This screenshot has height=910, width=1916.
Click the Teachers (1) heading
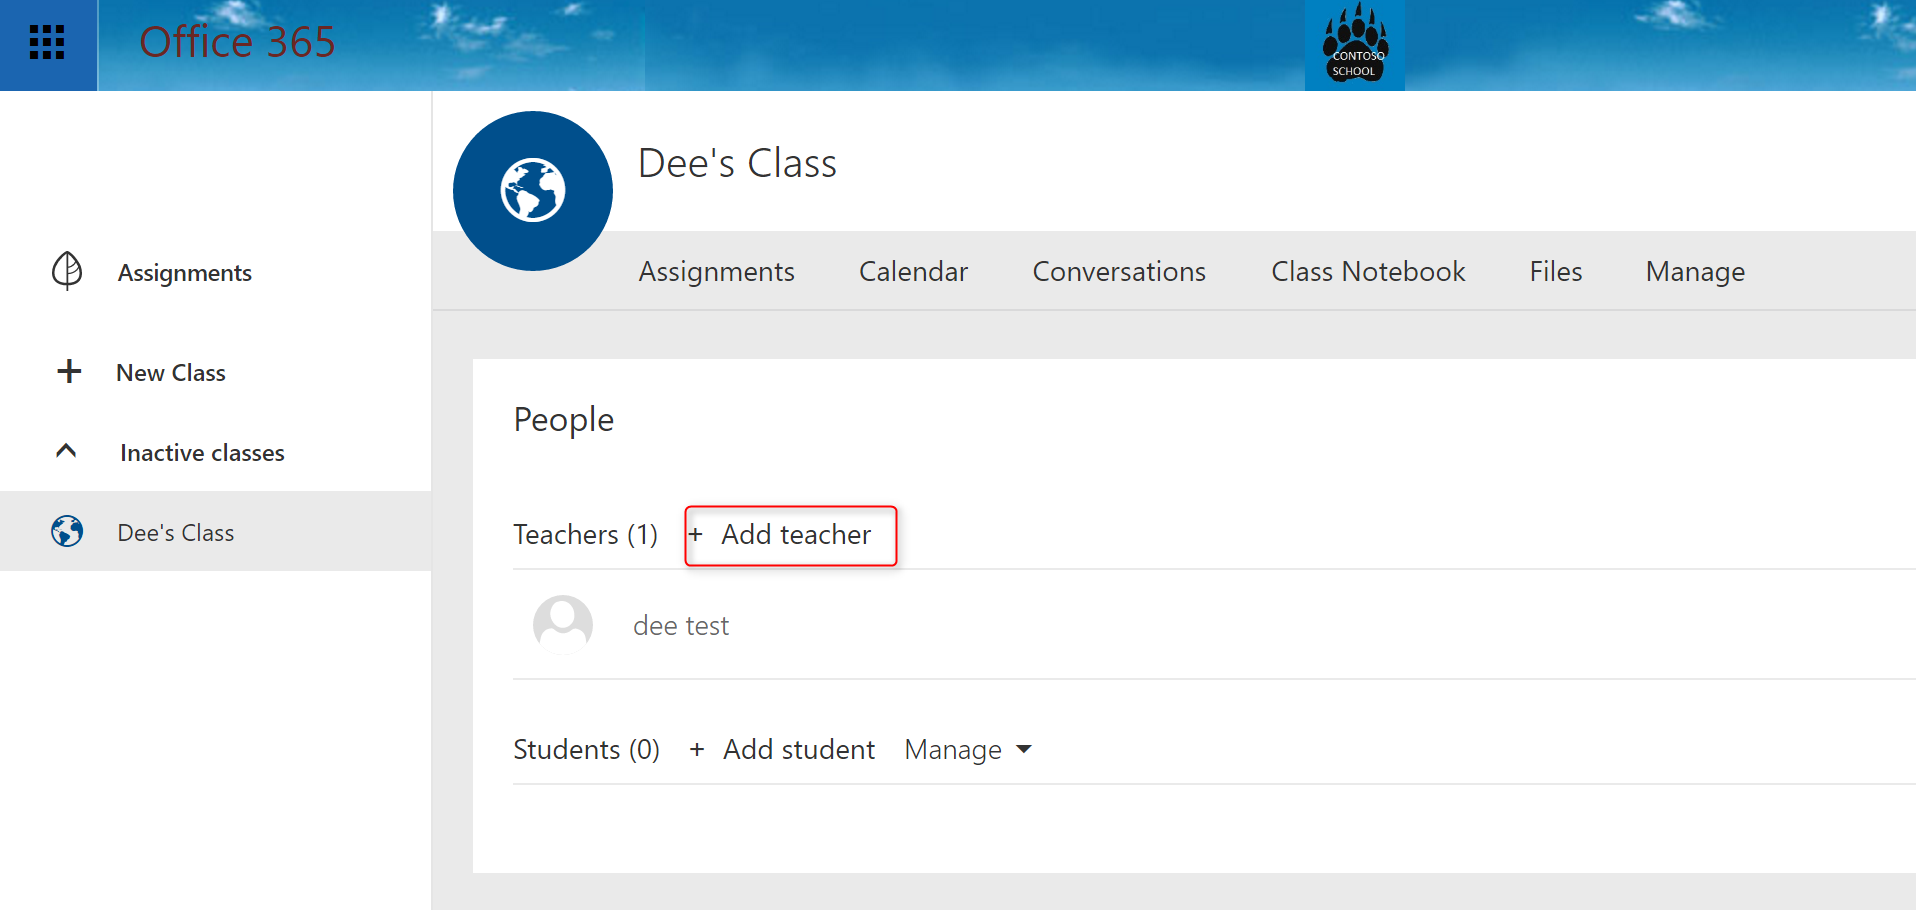[x=586, y=535]
